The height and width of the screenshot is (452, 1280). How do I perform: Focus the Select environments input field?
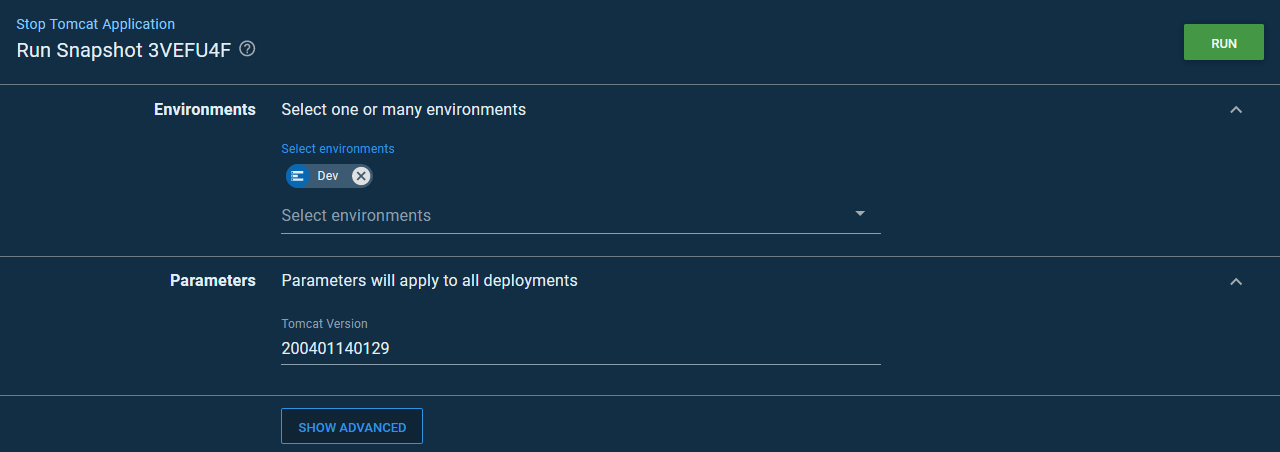click(560, 215)
